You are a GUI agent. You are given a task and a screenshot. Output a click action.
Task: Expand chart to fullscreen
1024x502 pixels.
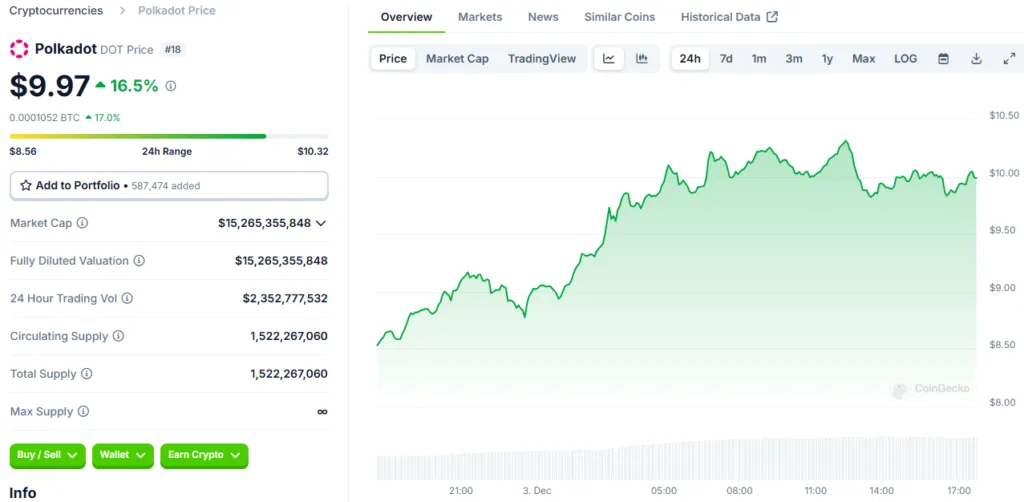[1009, 59]
